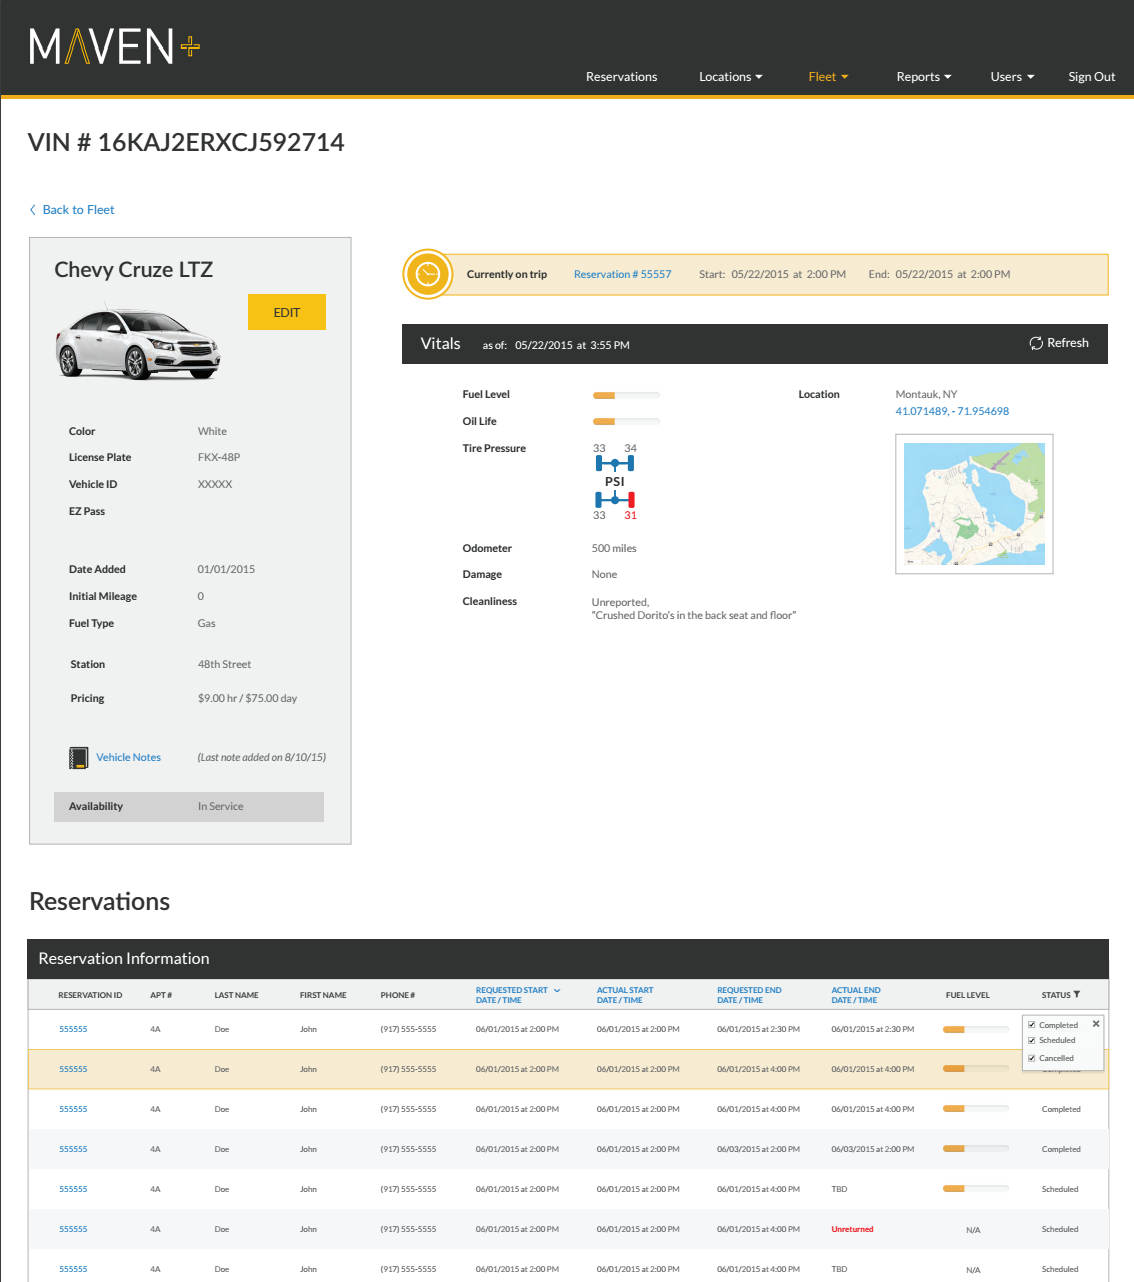Sort by Actual End Date/Time column
The image size is (1134, 1282).
[x=856, y=995]
